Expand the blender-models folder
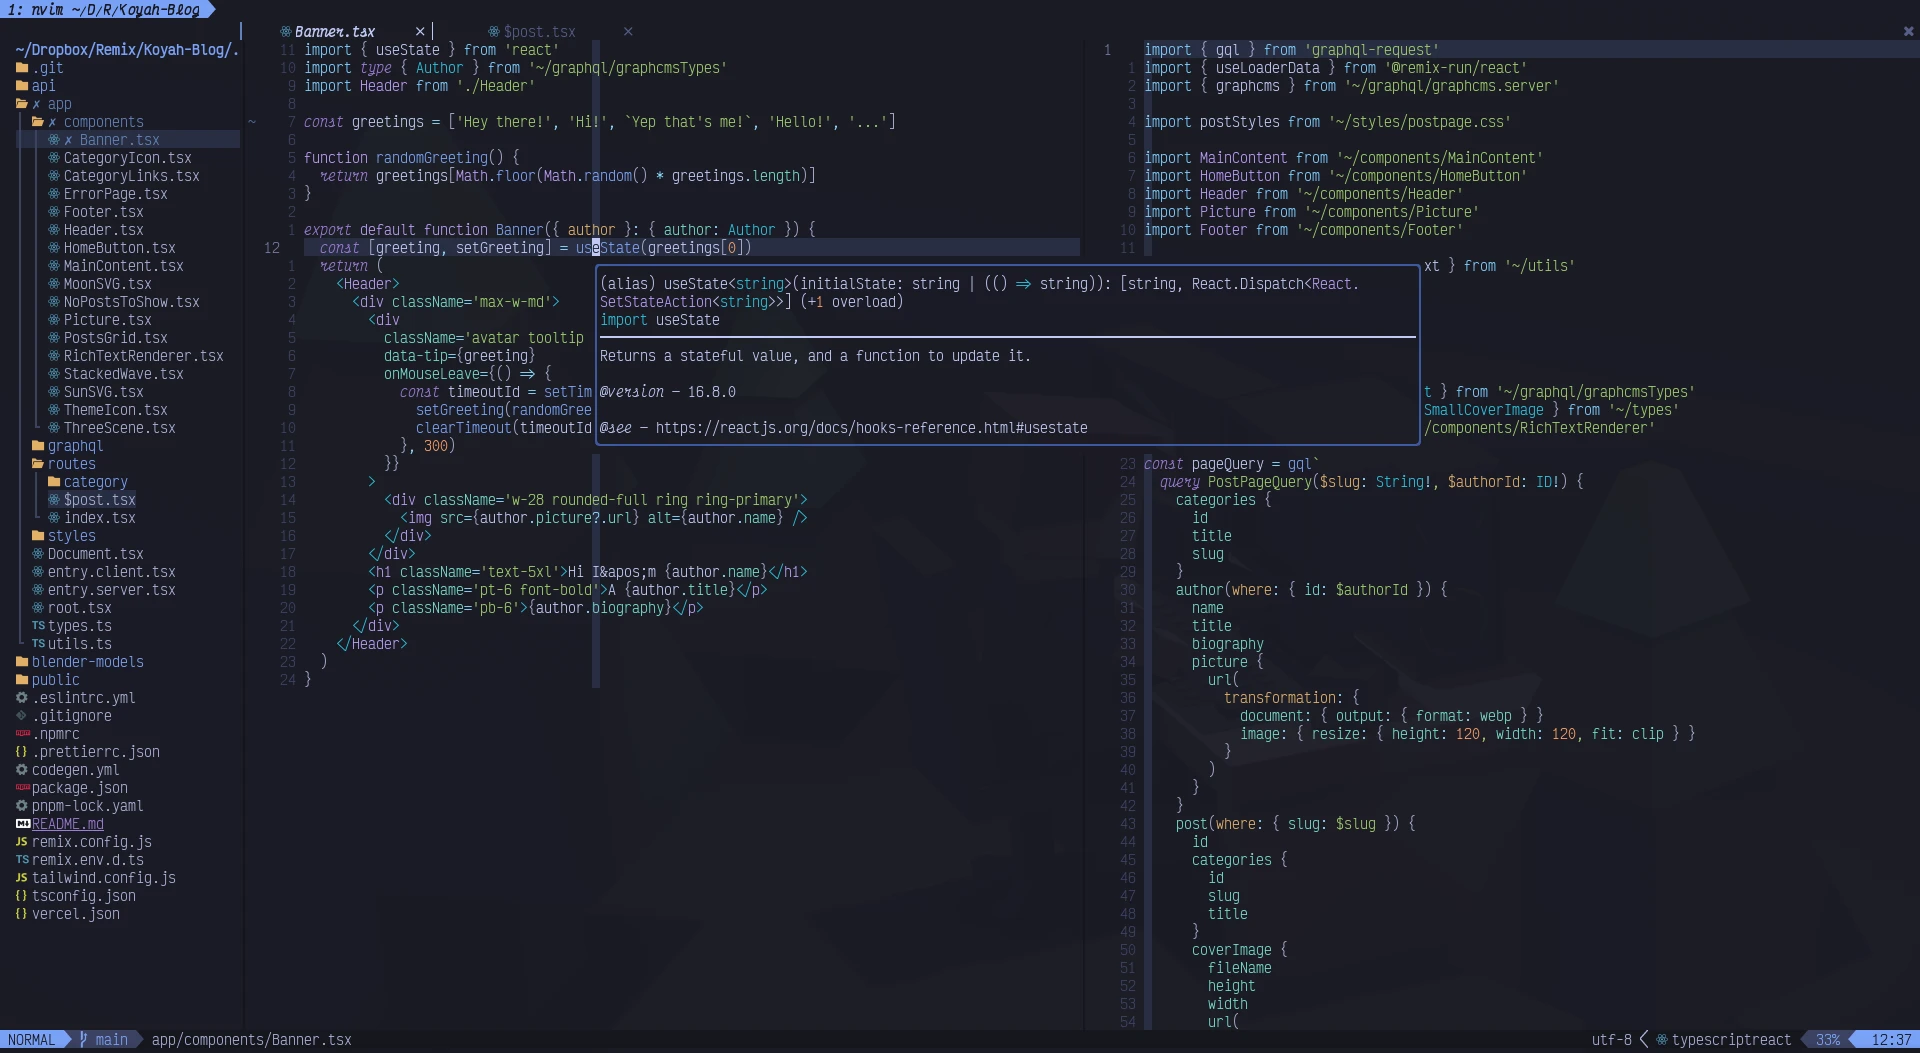The height and width of the screenshot is (1053, 1920). tap(87, 662)
